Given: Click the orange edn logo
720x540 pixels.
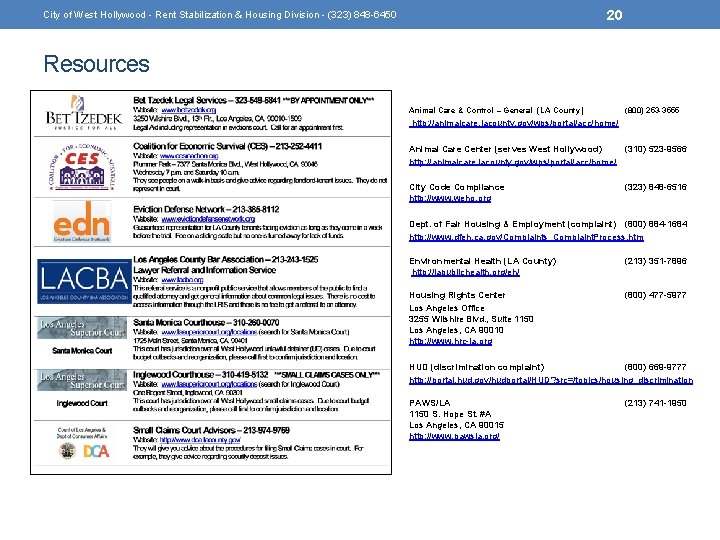Looking at the screenshot, I should tap(82, 221).
